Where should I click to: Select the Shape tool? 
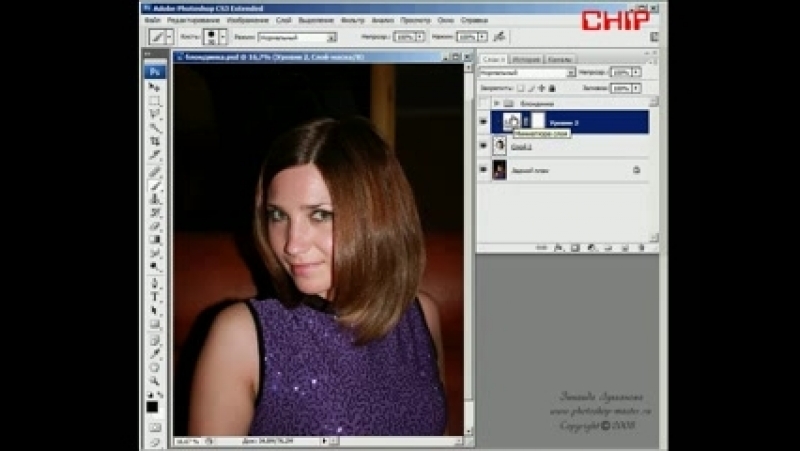[x=155, y=323]
